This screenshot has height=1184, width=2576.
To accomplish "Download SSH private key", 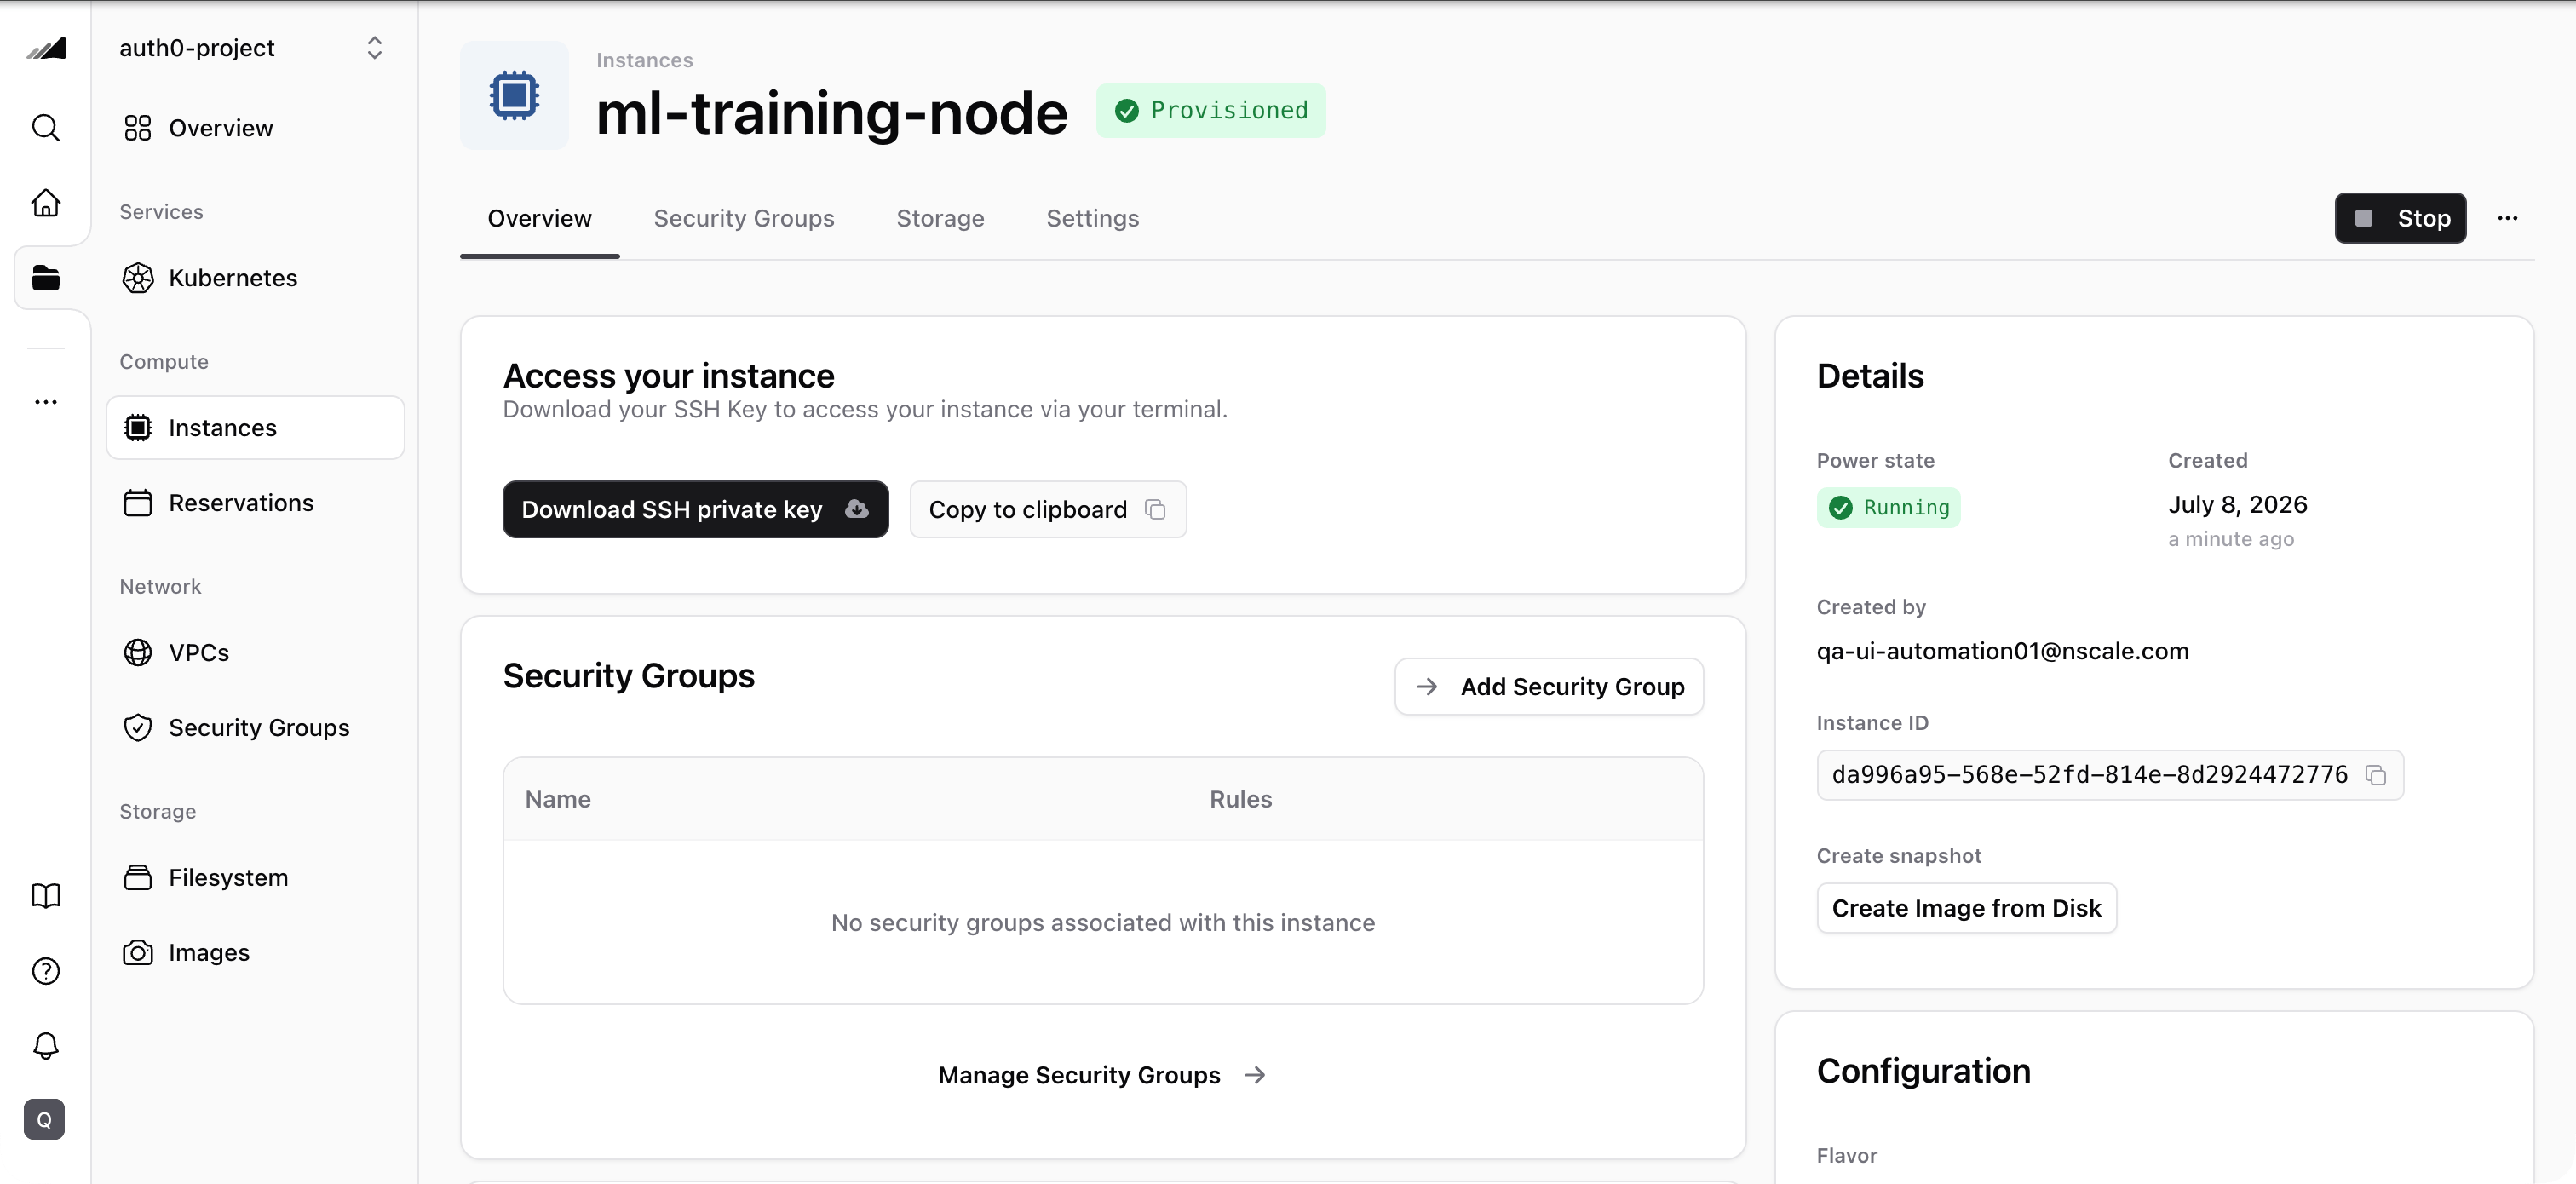I will click(x=696, y=510).
